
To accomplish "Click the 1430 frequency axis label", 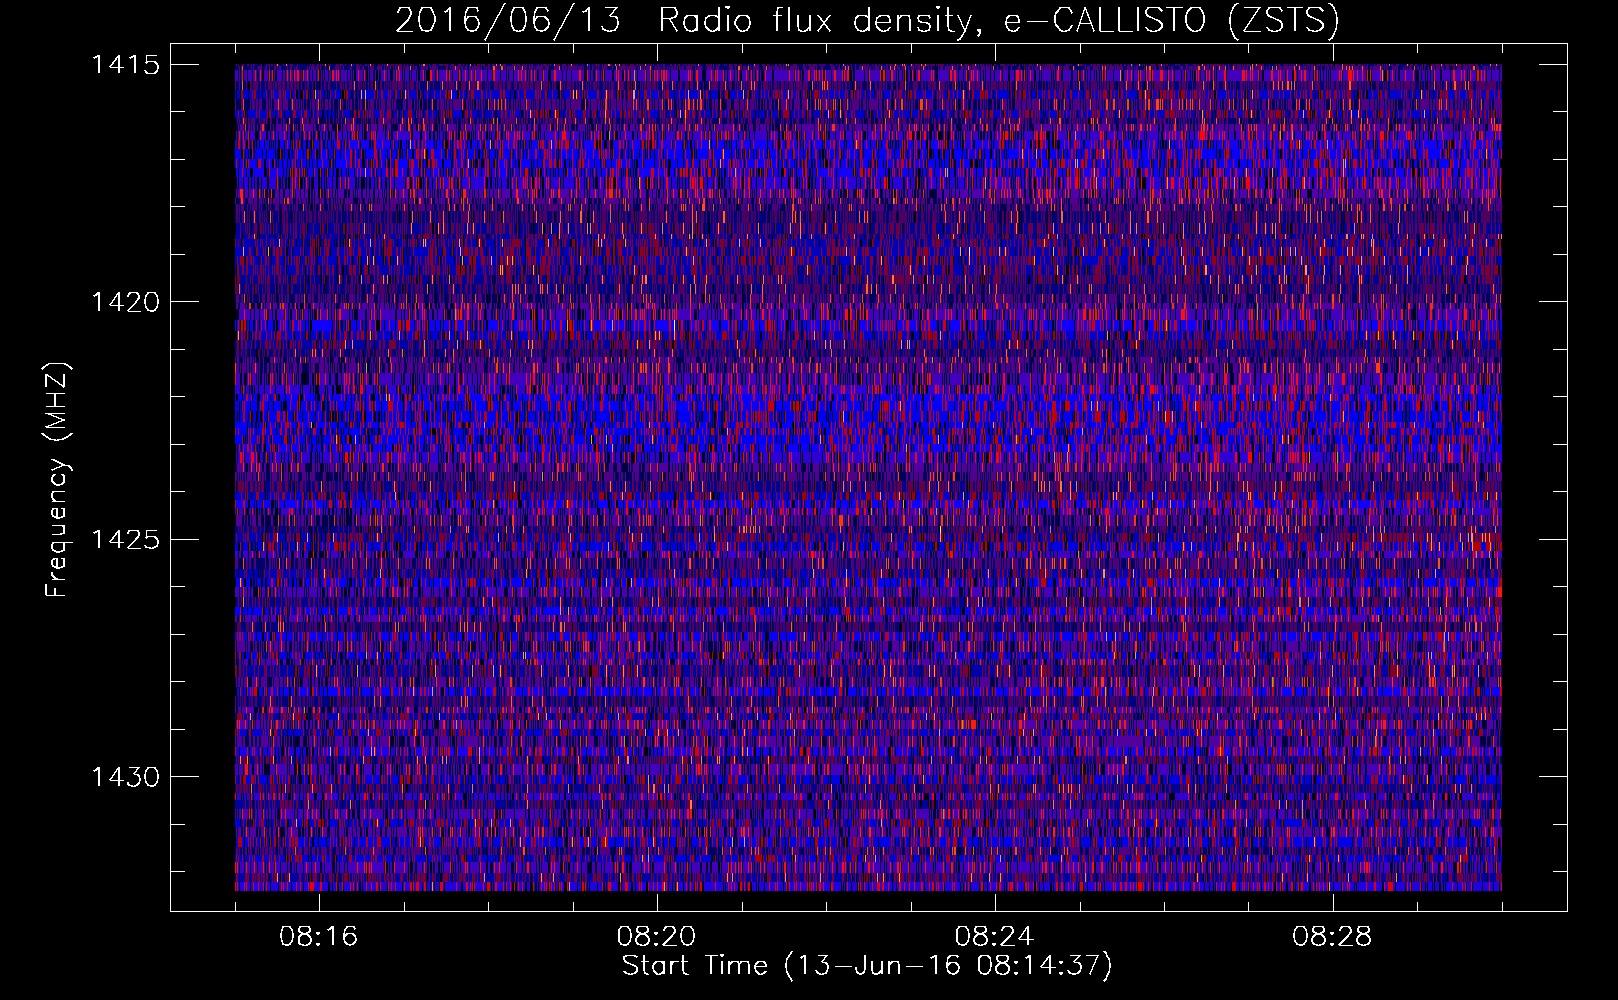I will pyautogui.click(x=125, y=777).
